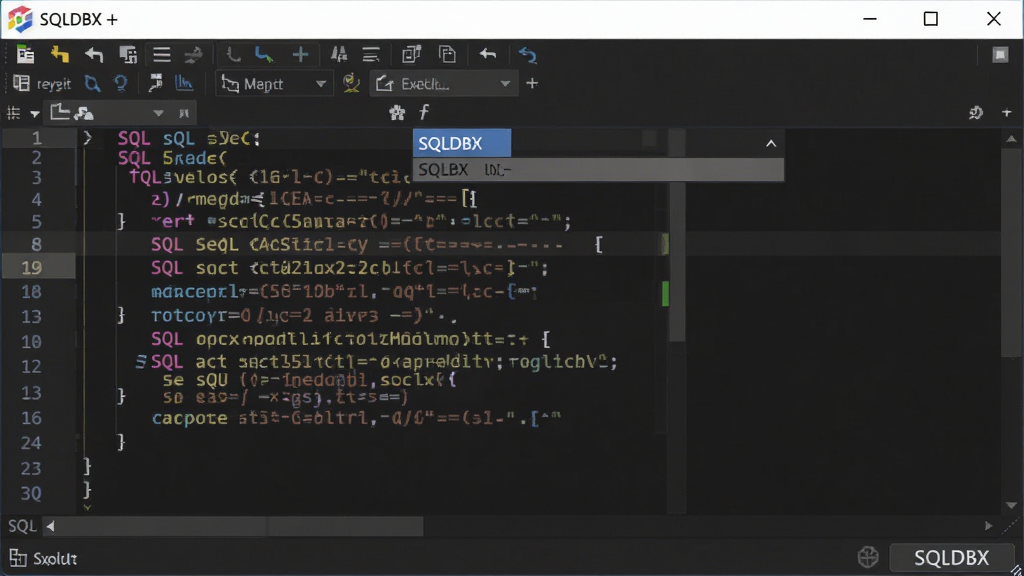Open Find using the binoculars icon
This screenshot has height=576, width=1024.
[339, 55]
